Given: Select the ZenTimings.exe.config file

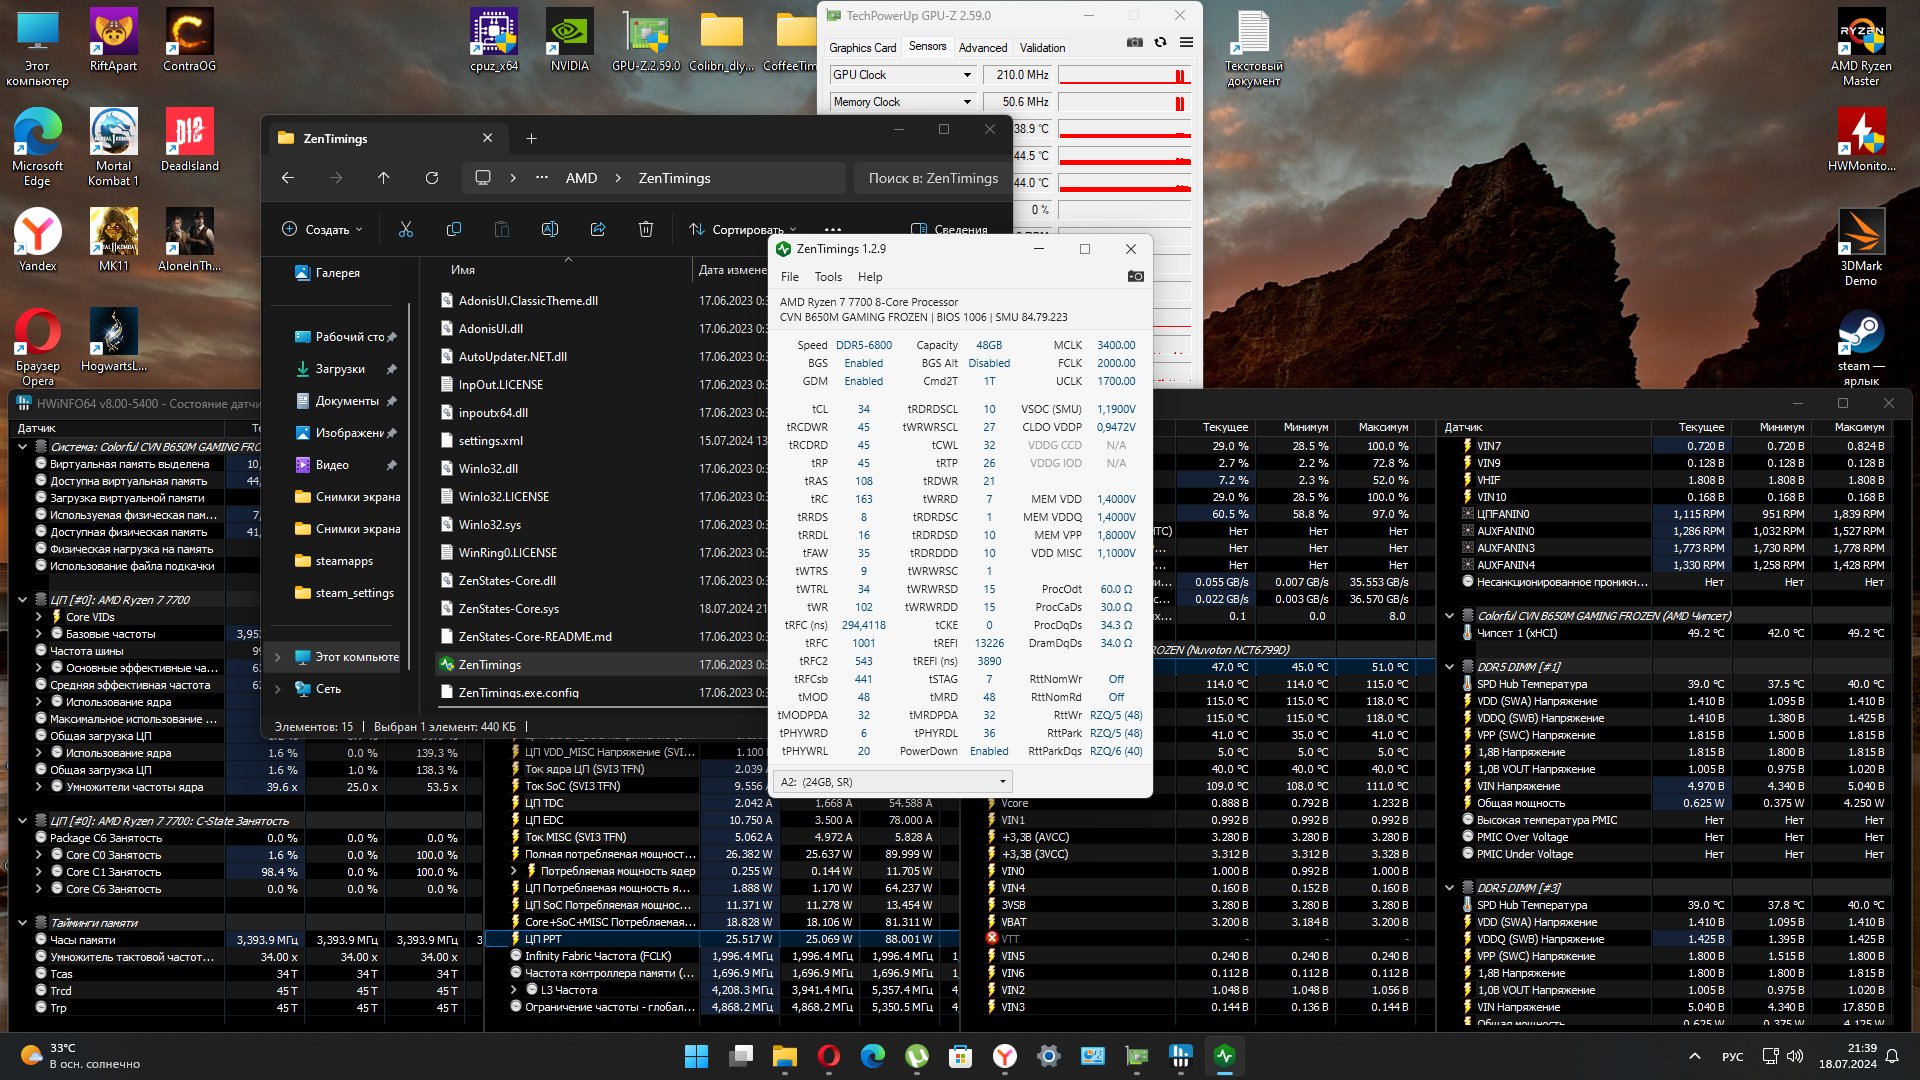Looking at the screenshot, I should pyautogui.click(x=518, y=692).
